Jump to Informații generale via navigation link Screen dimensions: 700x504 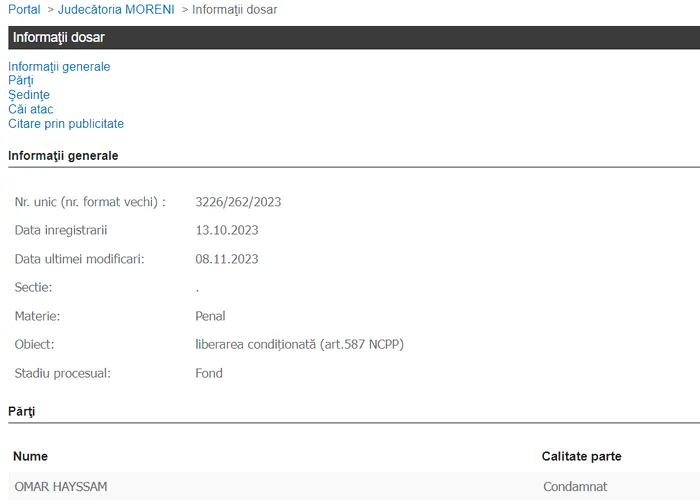[x=59, y=67]
